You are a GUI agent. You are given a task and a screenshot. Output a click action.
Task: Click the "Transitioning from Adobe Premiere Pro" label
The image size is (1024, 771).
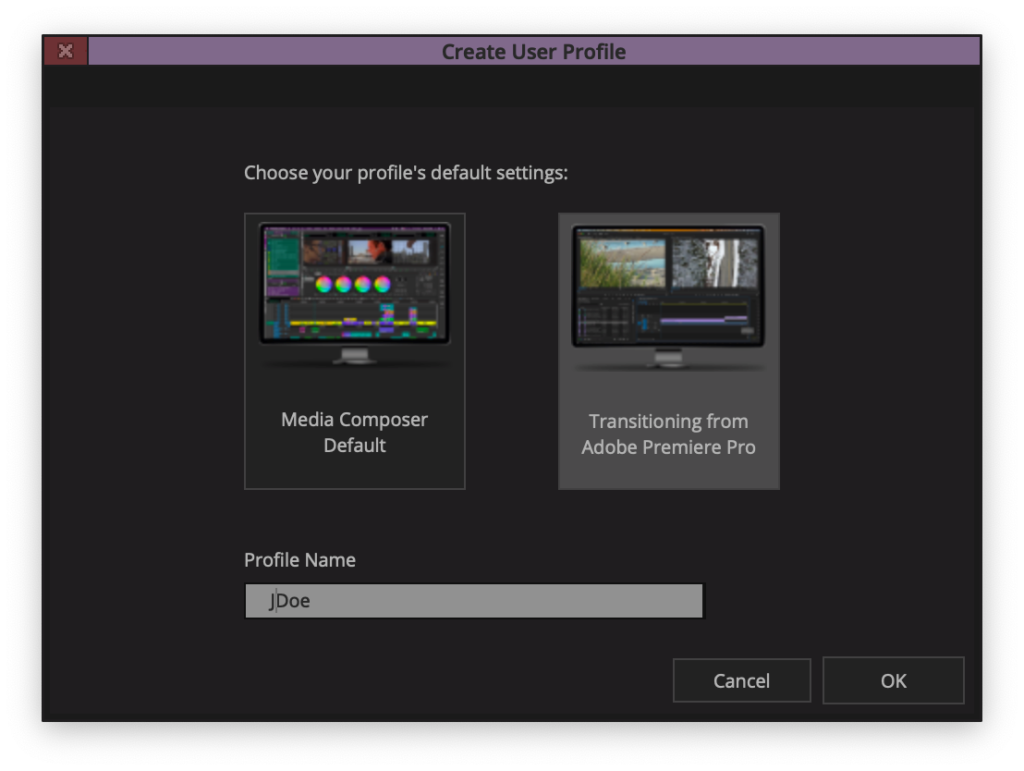[x=668, y=434]
